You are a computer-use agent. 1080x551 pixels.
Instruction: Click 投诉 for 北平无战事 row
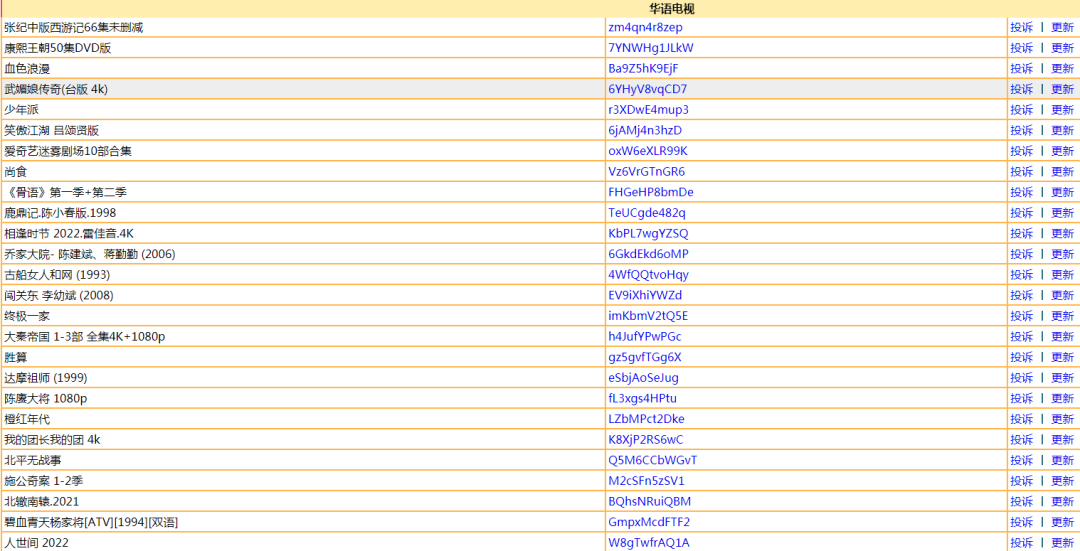pos(1021,460)
